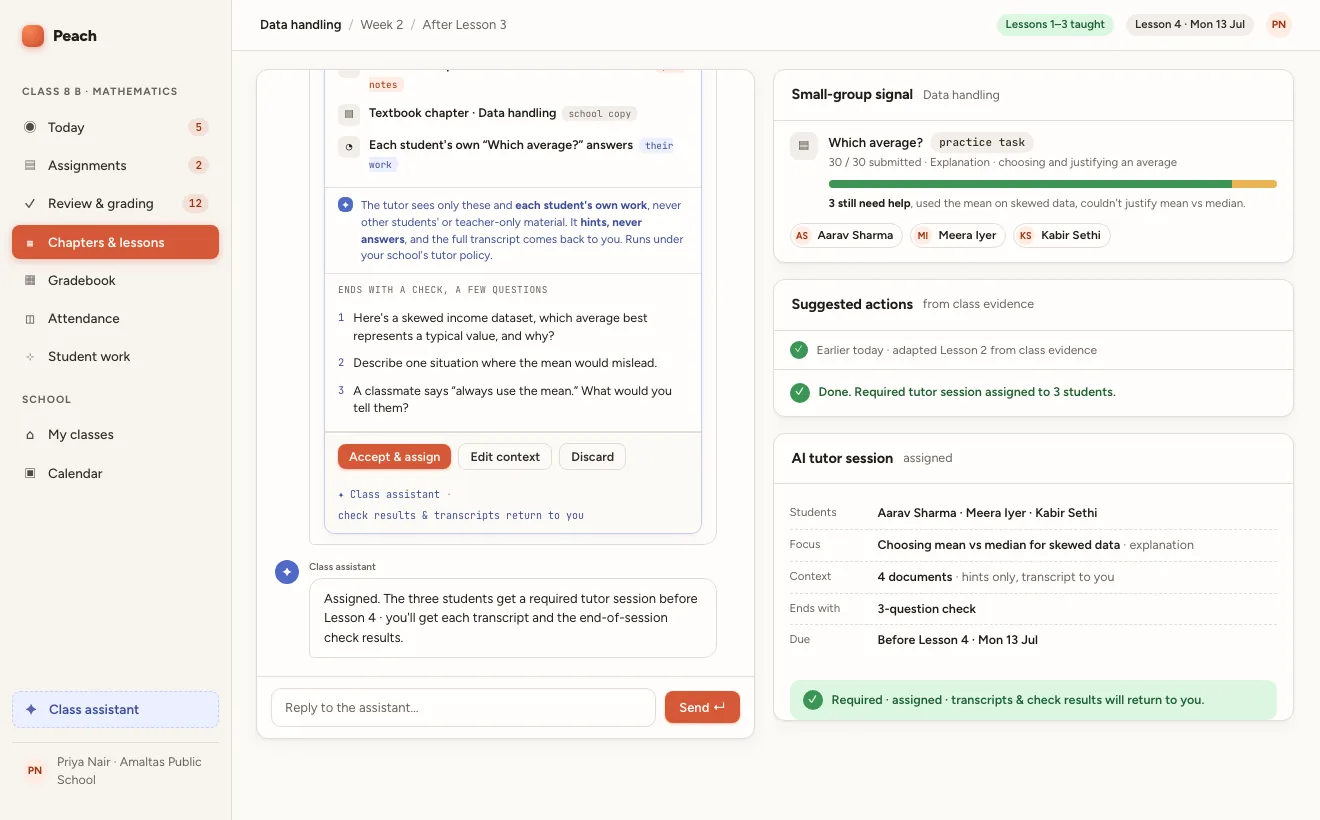Viewport: 1320px width, 820px height.
Task: Click the Student work sparkle icon
Action: pos(30,356)
